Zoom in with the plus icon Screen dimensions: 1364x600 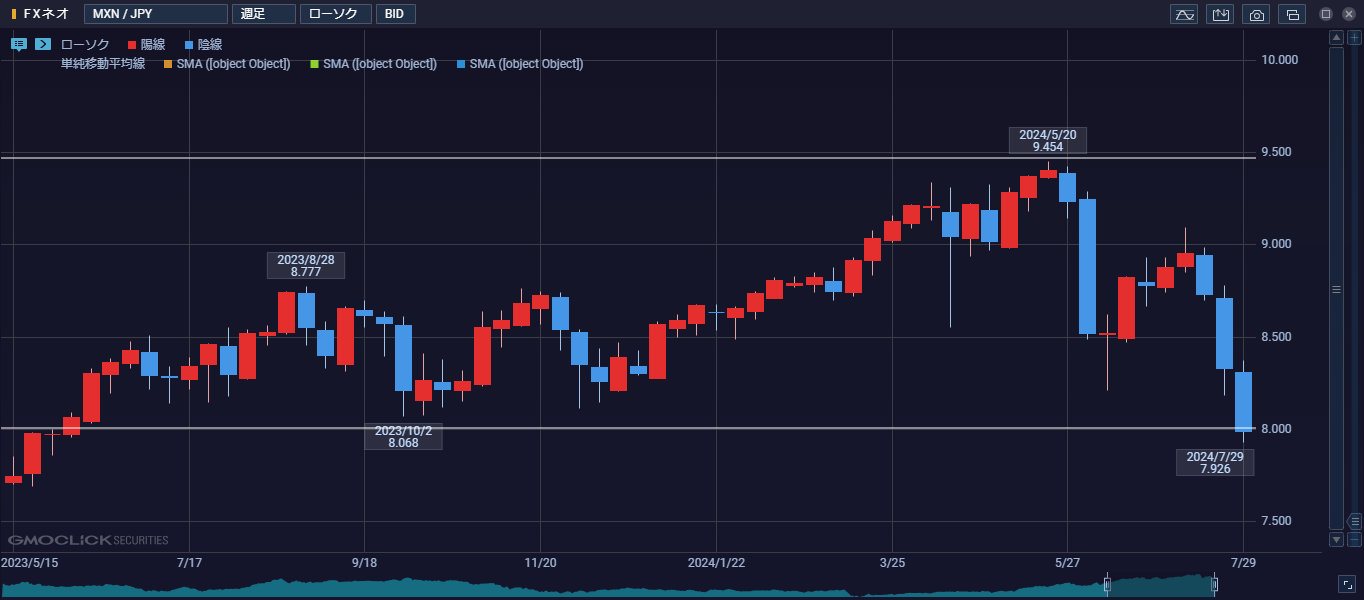(1354, 37)
